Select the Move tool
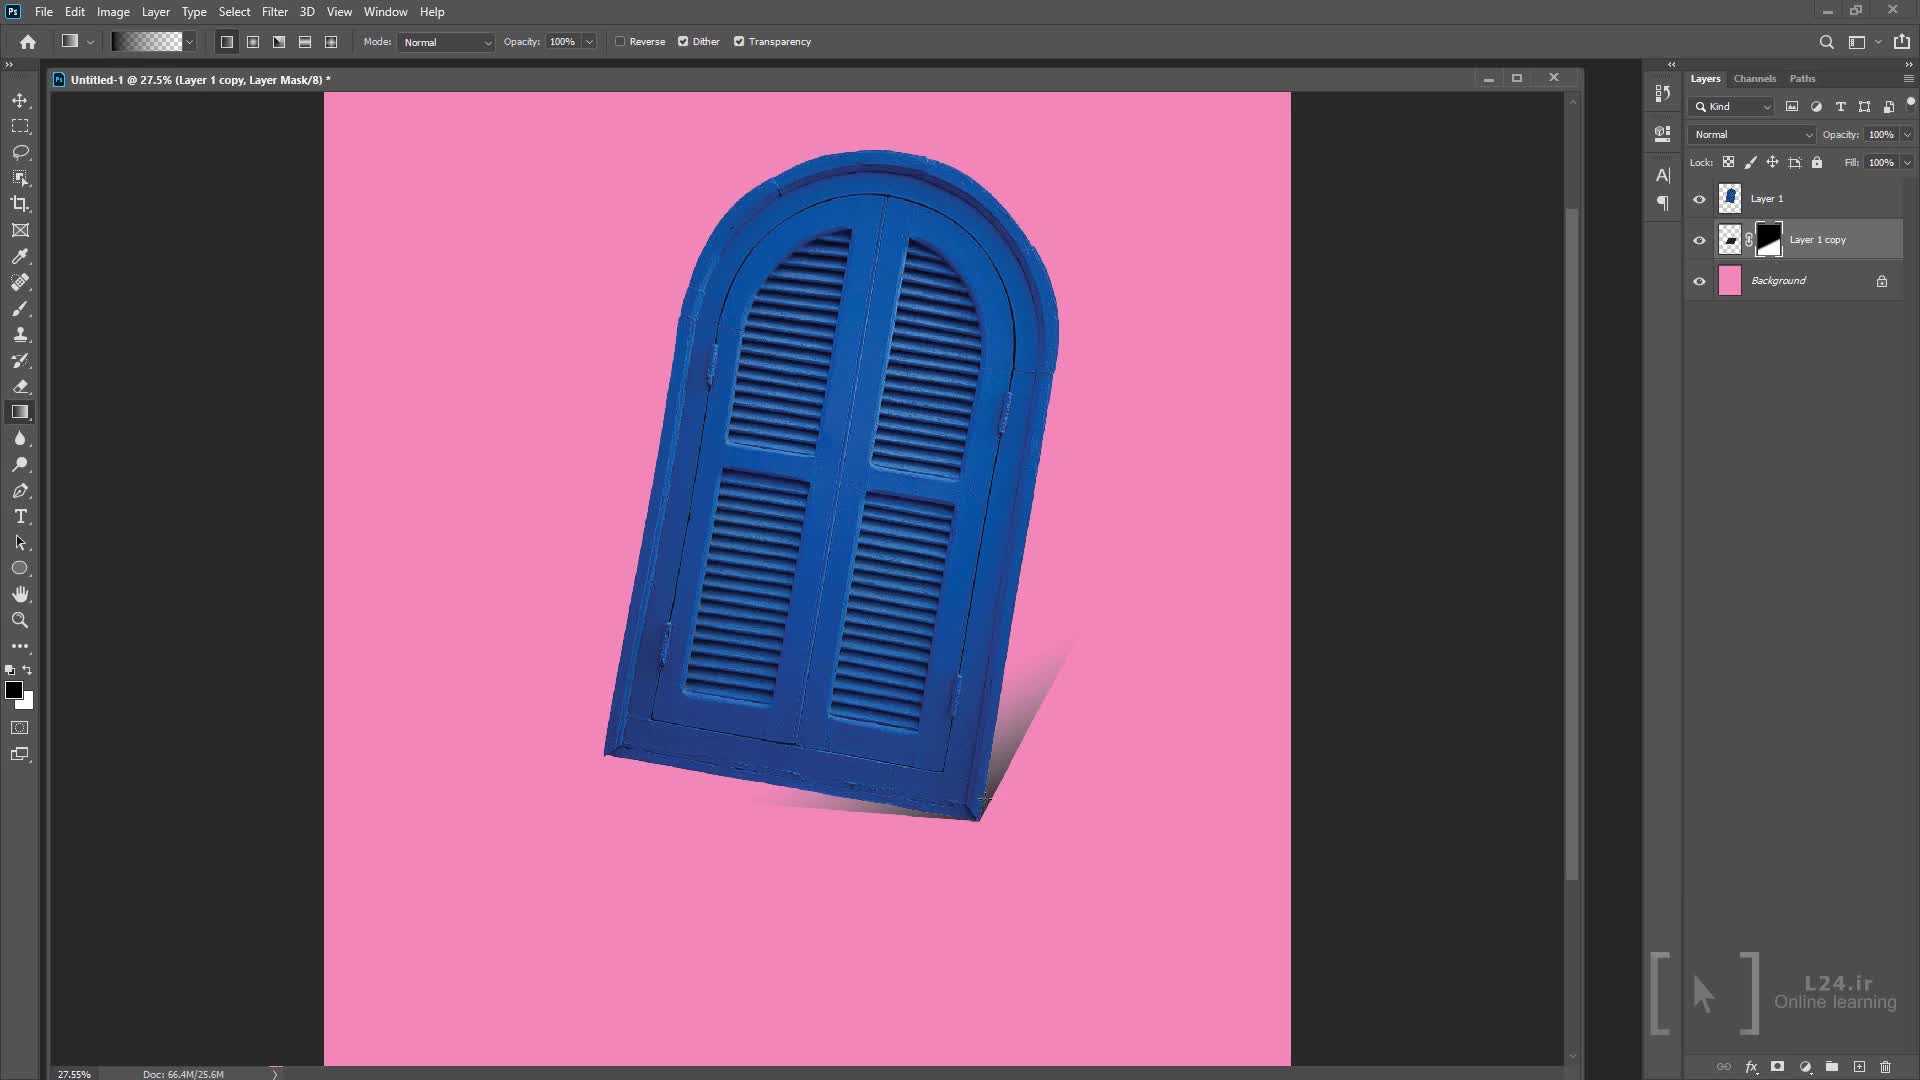 tap(20, 101)
